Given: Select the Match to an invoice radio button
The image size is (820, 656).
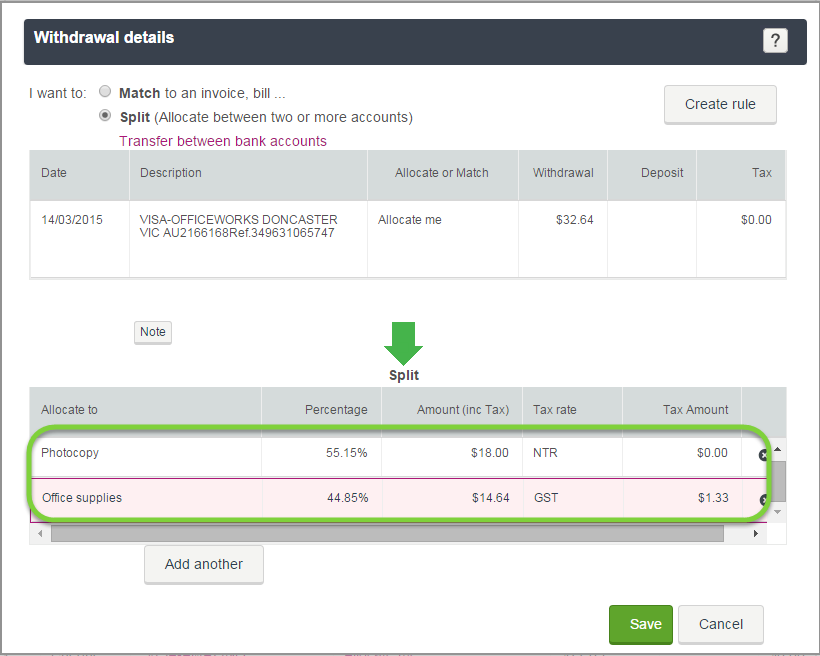Looking at the screenshot, I should pos(105,92).
